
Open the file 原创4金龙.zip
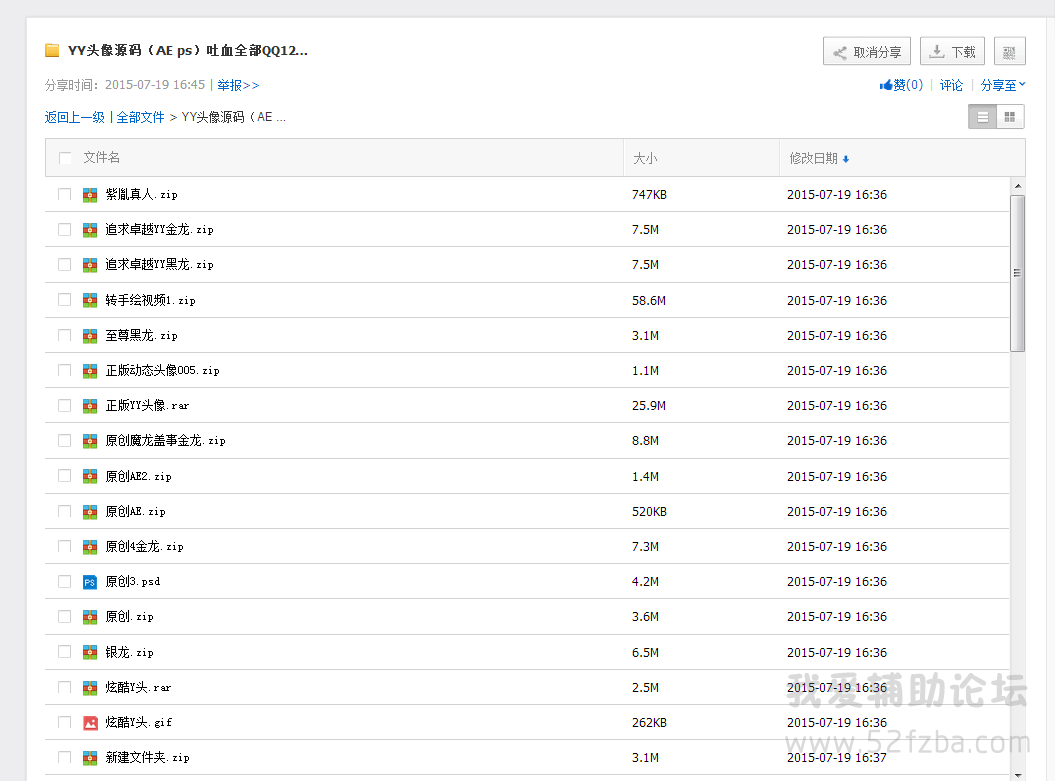145,547
